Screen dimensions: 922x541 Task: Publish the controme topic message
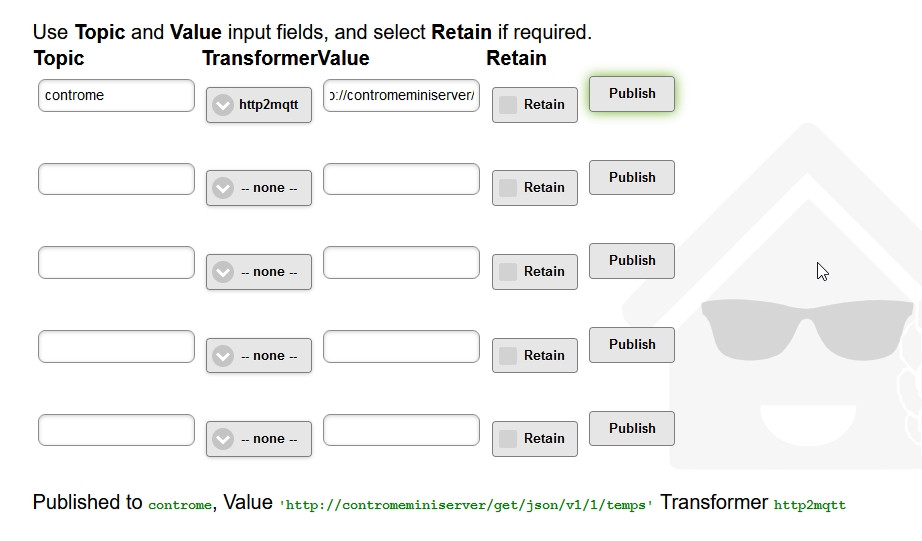coord(632,93)
